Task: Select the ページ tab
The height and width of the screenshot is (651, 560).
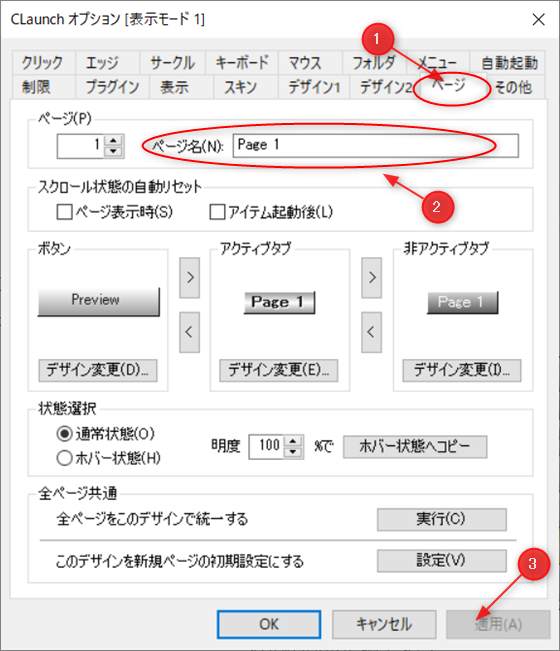Action: 452,86
